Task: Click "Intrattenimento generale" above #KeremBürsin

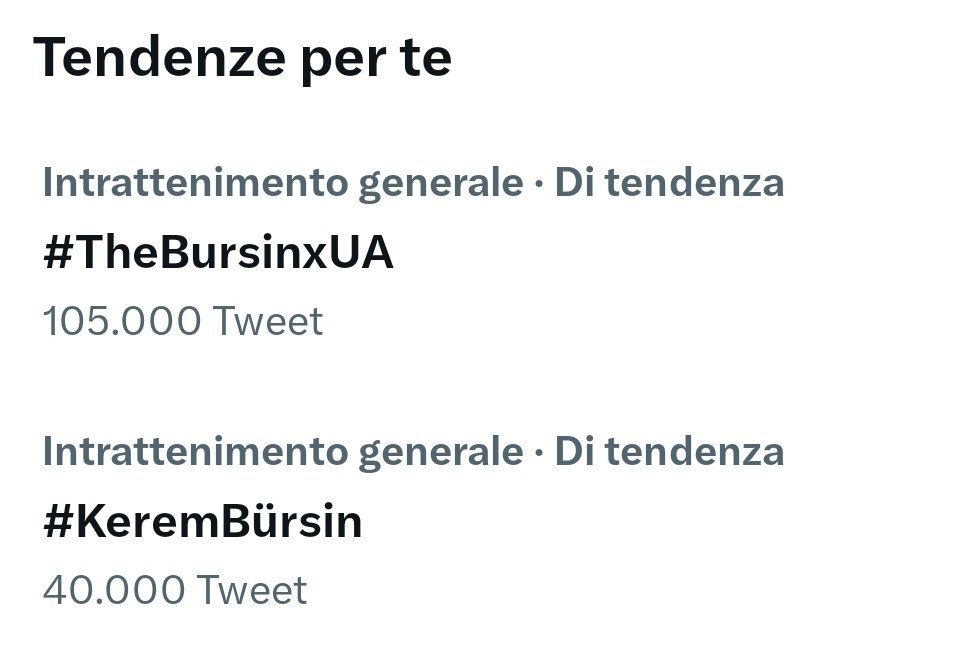Action: (283, 451)
